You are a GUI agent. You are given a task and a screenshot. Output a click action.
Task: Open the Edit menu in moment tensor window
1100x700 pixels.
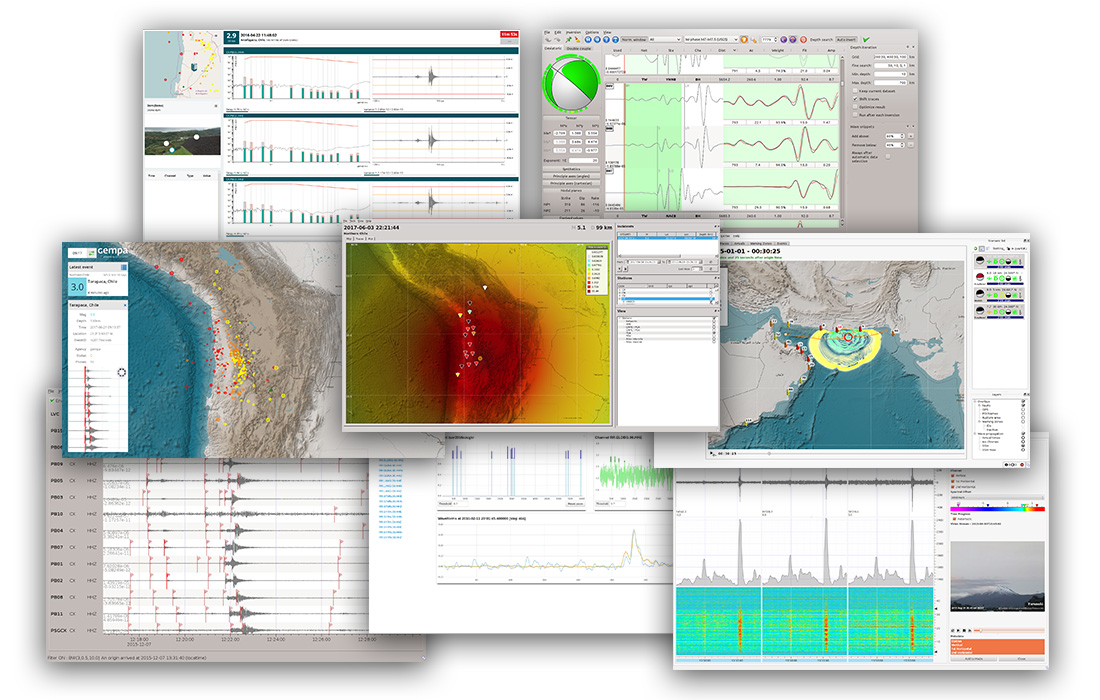(558, 32)
